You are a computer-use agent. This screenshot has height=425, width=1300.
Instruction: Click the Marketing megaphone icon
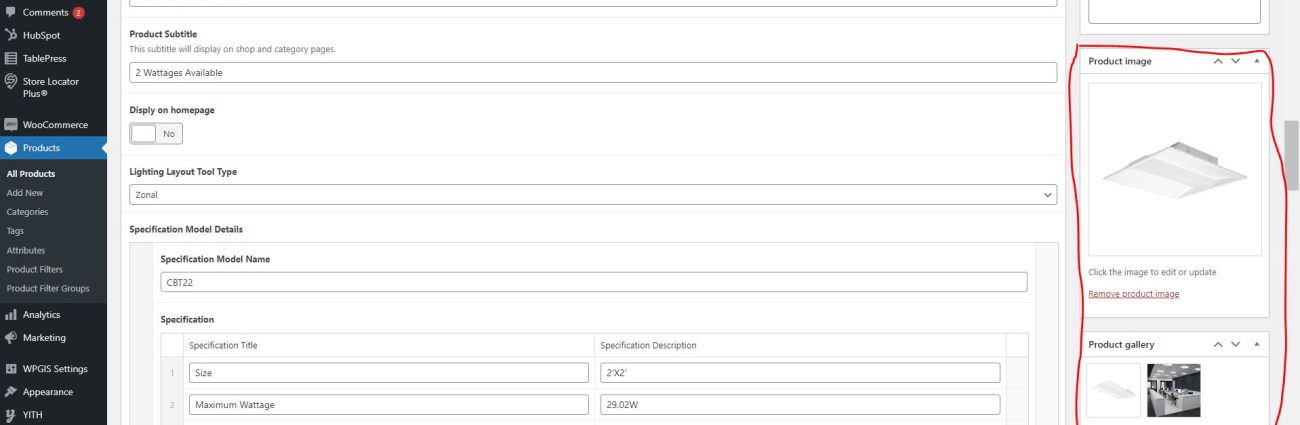11,338
